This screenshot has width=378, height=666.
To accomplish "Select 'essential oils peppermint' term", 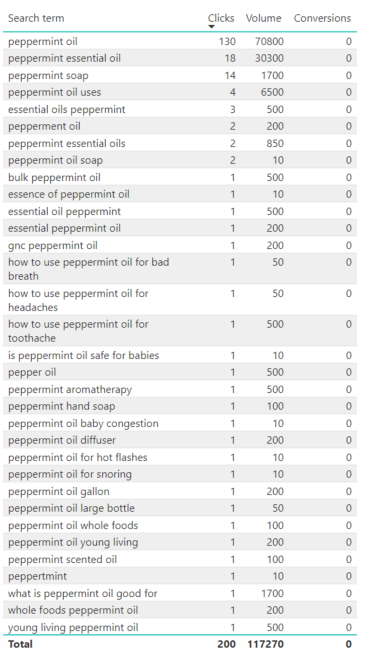I will pyautogui.click(x=66, y=109).
